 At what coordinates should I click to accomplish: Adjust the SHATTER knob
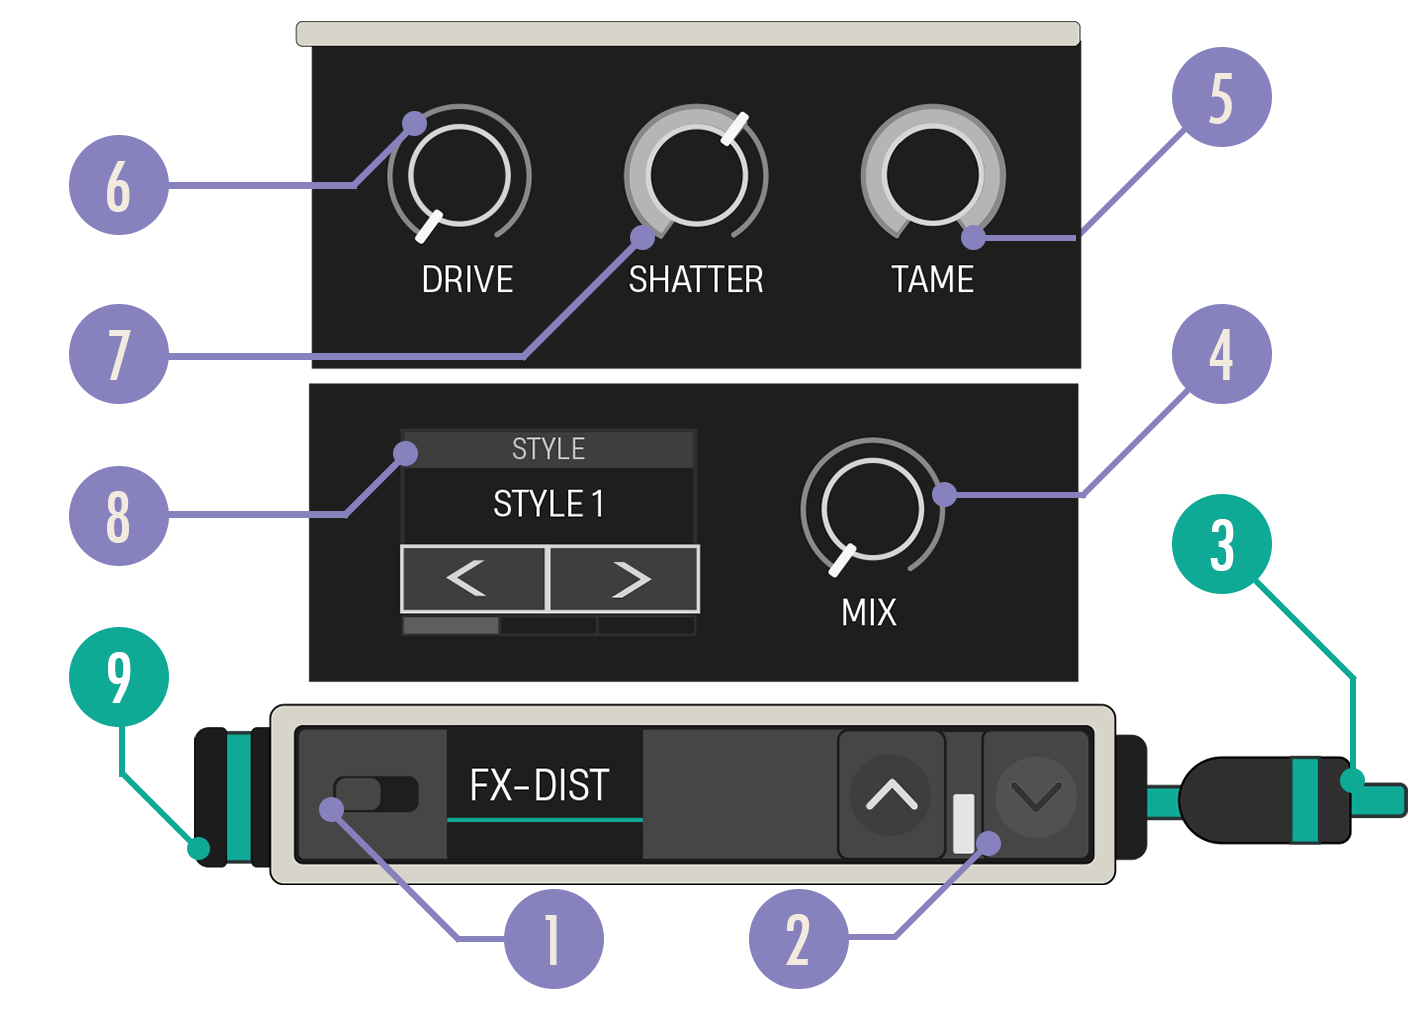point(697,176)
